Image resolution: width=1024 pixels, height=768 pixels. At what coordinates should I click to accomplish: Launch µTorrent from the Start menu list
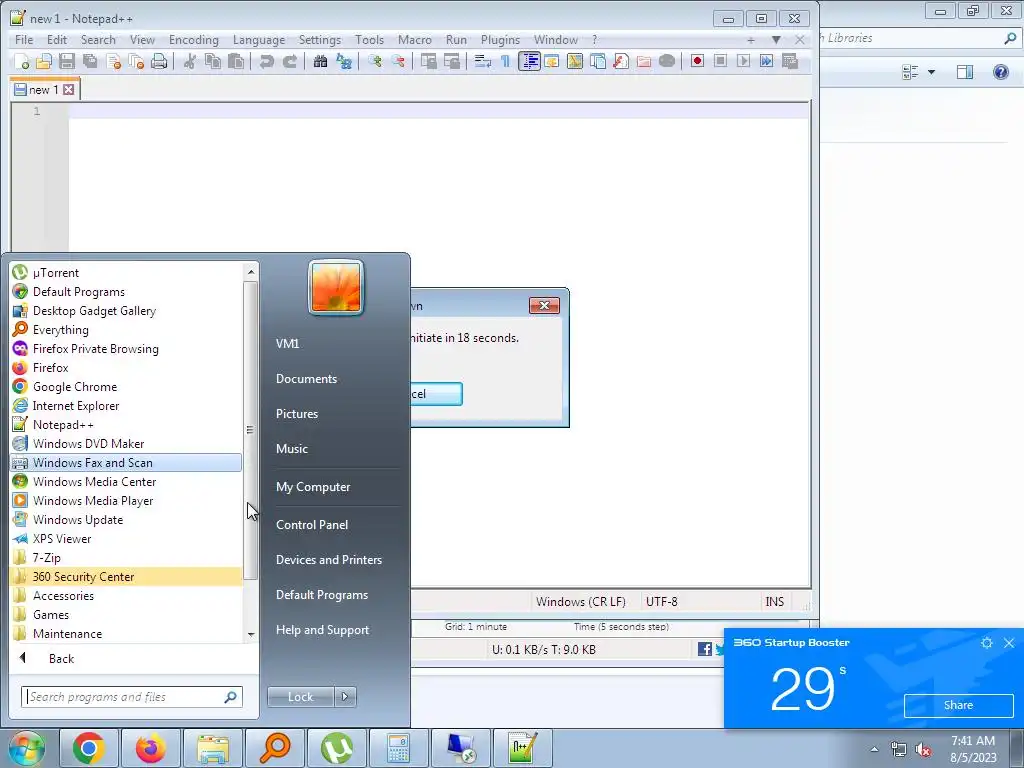(126, 273)
